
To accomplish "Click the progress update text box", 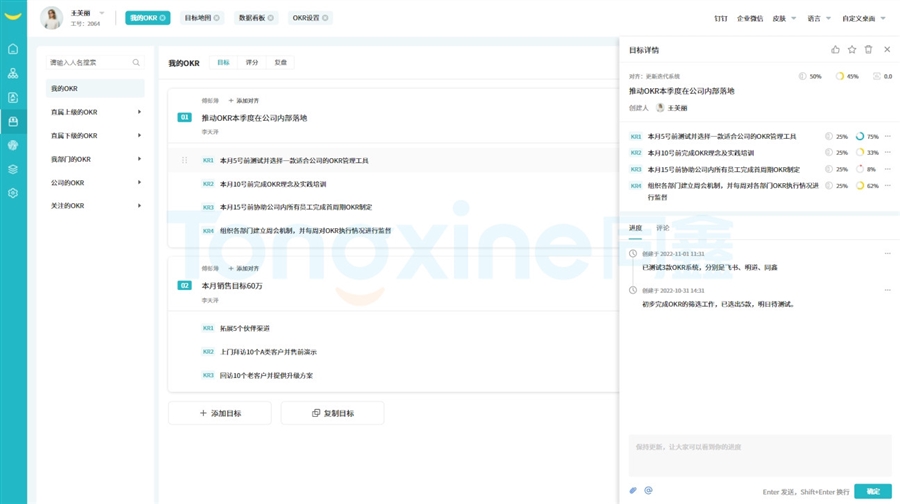I will pos(759,457).
